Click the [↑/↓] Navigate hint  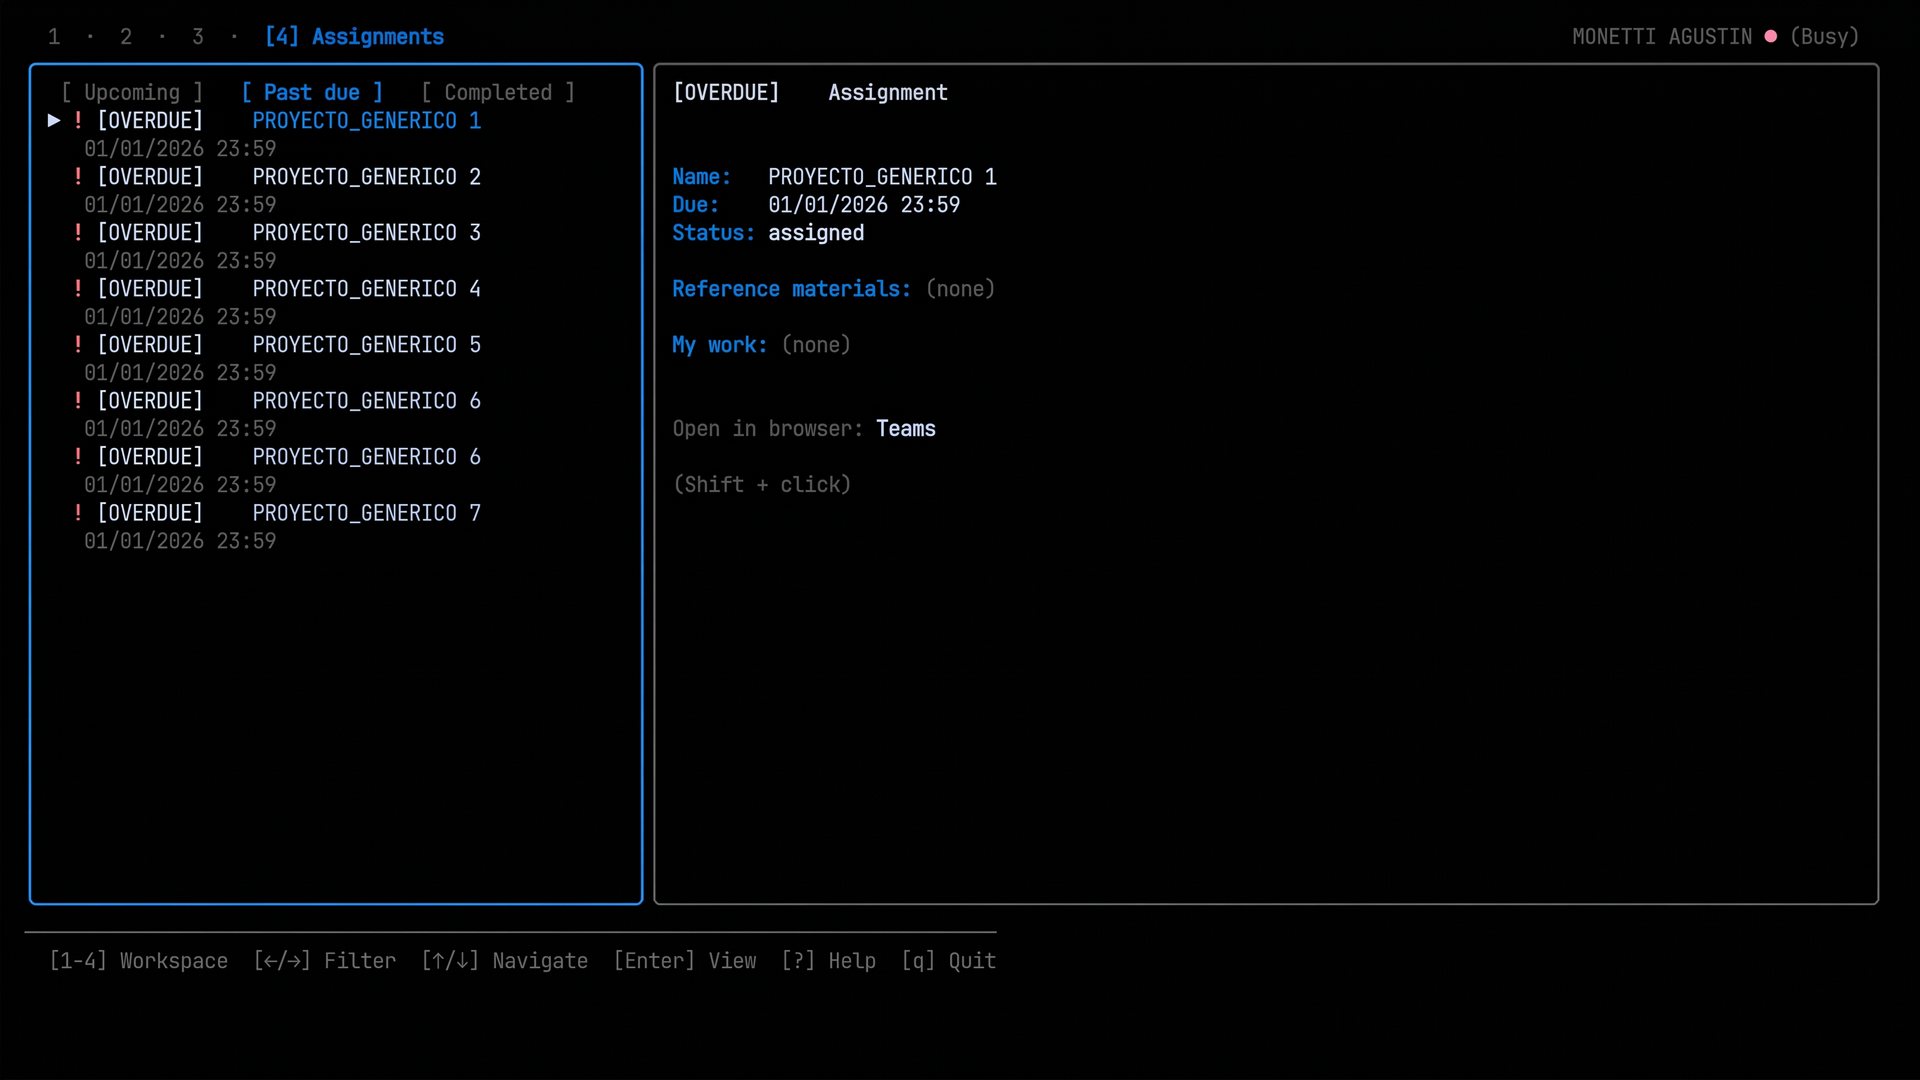504,961
